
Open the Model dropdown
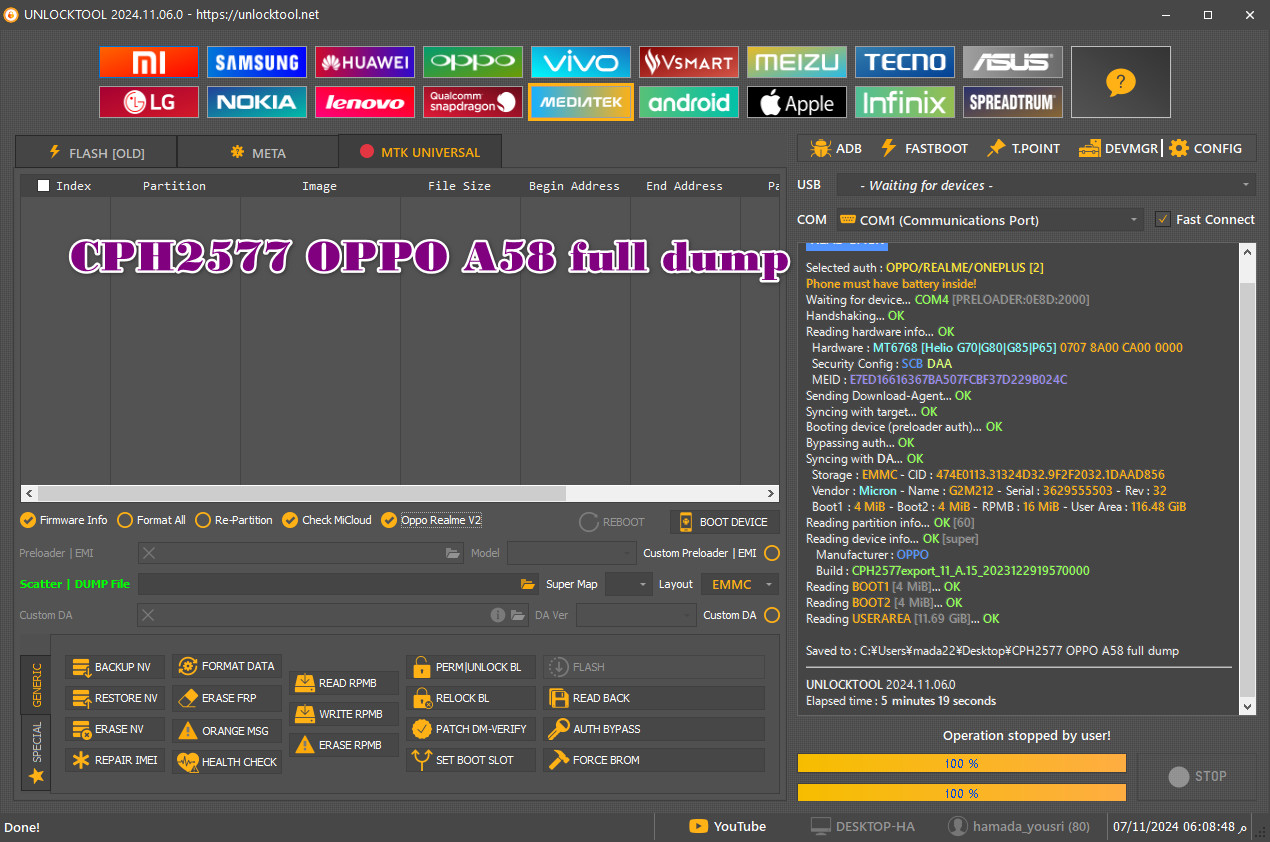571,553
